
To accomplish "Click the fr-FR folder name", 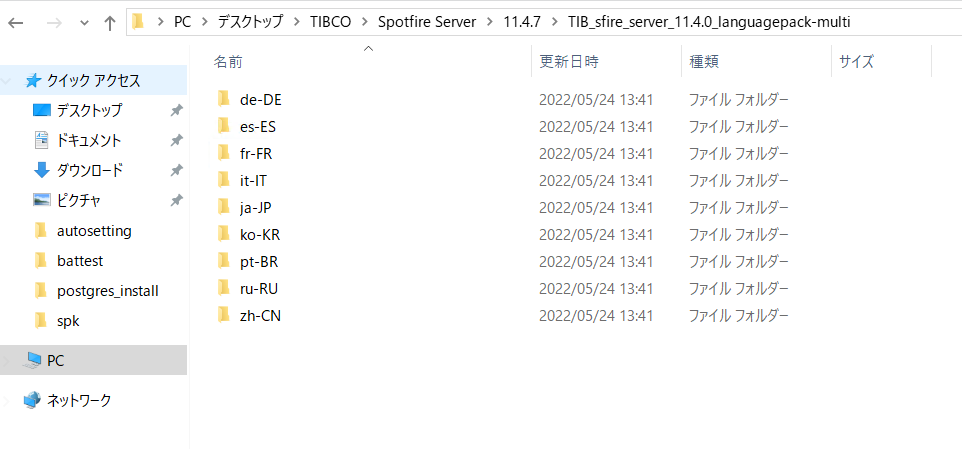I will (256, 154).
